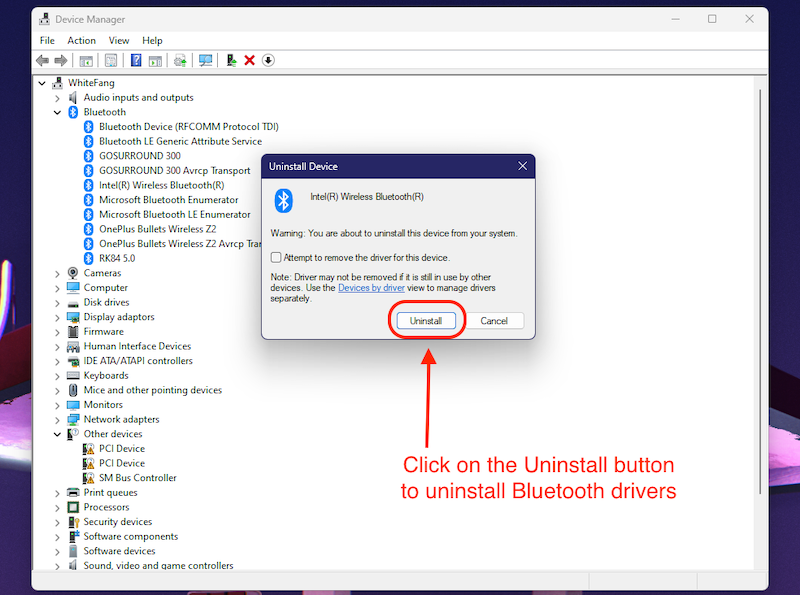800x595 pixels.
Task: Open the View menu
Action: pos(118,40)
